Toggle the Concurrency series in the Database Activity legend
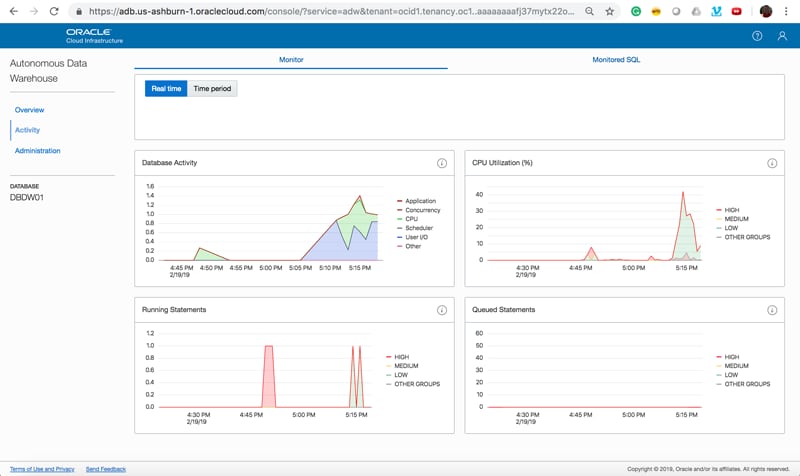Screen dimensions: 800x476 click(x=418, y=210)
